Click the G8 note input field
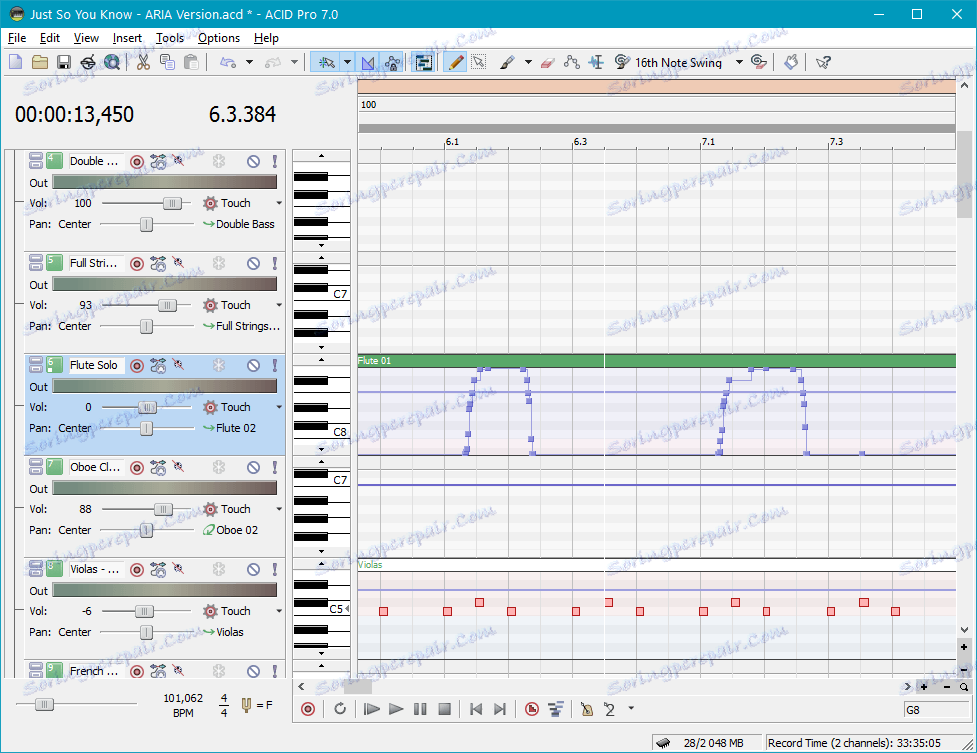Screen dimensions: 977x753 point(935,710)
